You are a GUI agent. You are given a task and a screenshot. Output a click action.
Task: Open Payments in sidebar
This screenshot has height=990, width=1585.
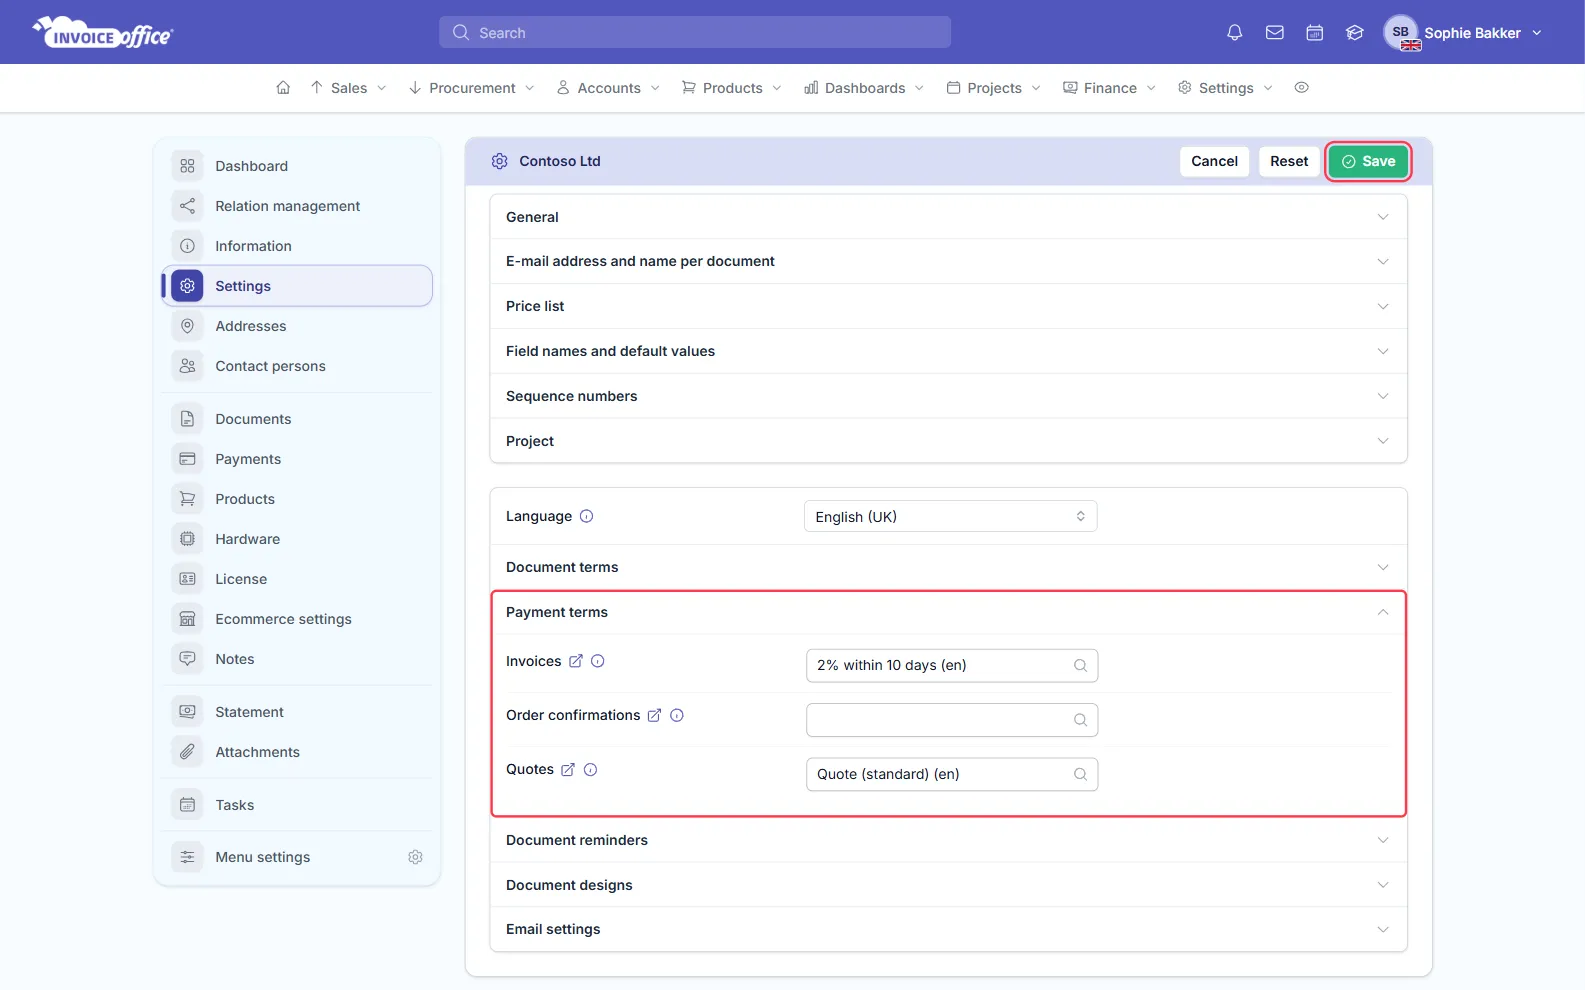pyautogui.click(x=297, y=459)
